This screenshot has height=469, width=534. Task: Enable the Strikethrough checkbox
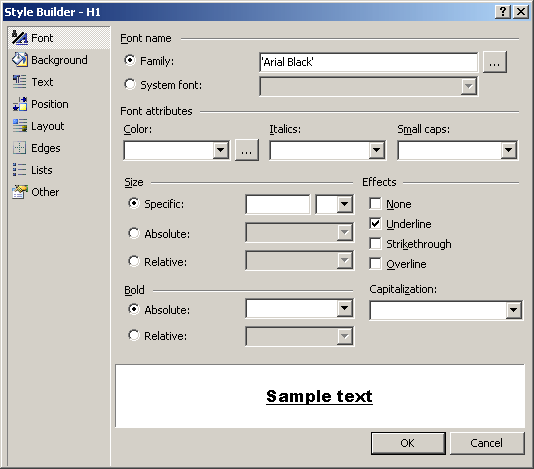(375, 244)
